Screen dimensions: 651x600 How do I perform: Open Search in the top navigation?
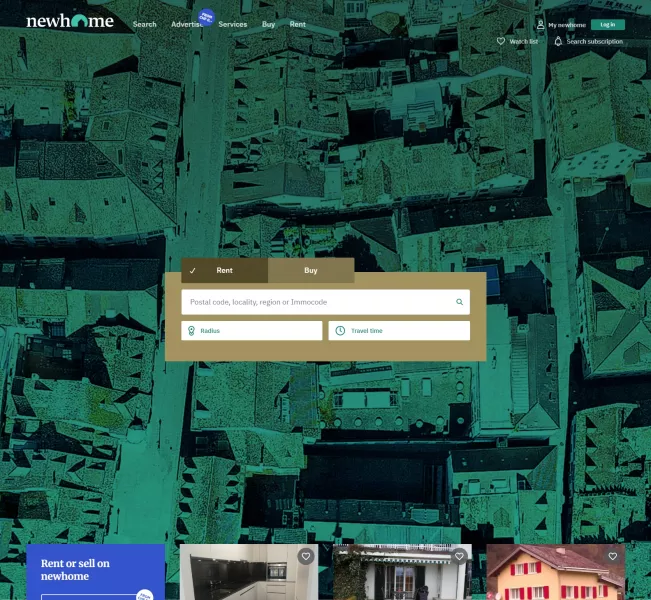[145, 24]
